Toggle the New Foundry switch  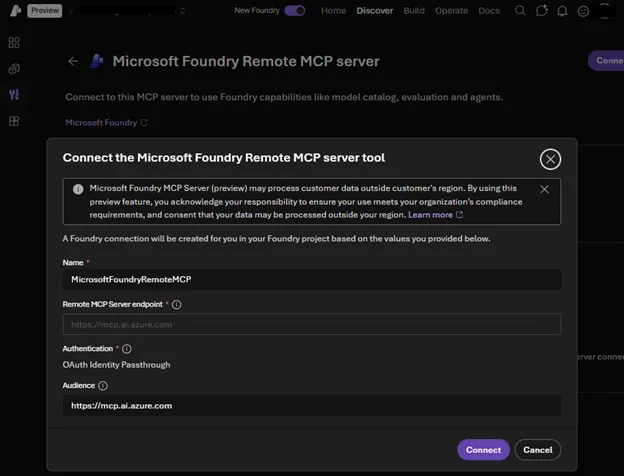(x=295, y=11)
